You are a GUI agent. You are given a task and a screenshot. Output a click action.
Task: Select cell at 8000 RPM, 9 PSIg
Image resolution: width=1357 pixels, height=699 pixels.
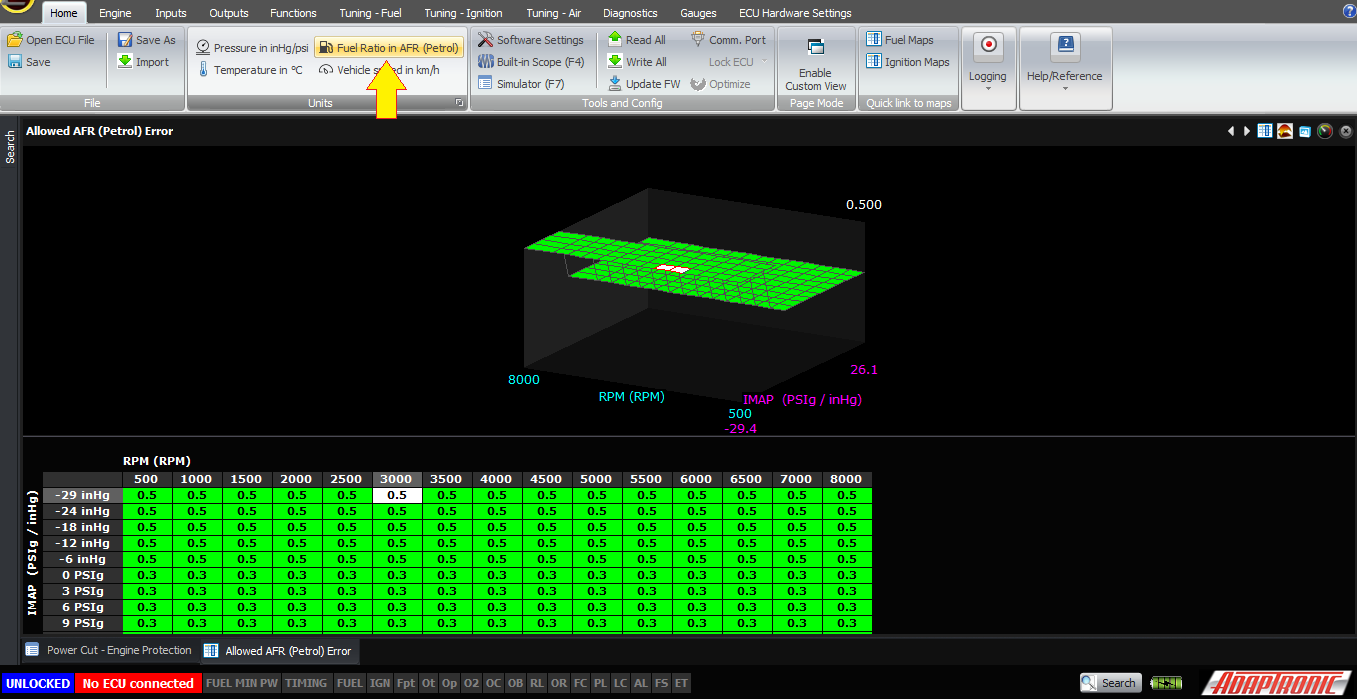(847, 623)
